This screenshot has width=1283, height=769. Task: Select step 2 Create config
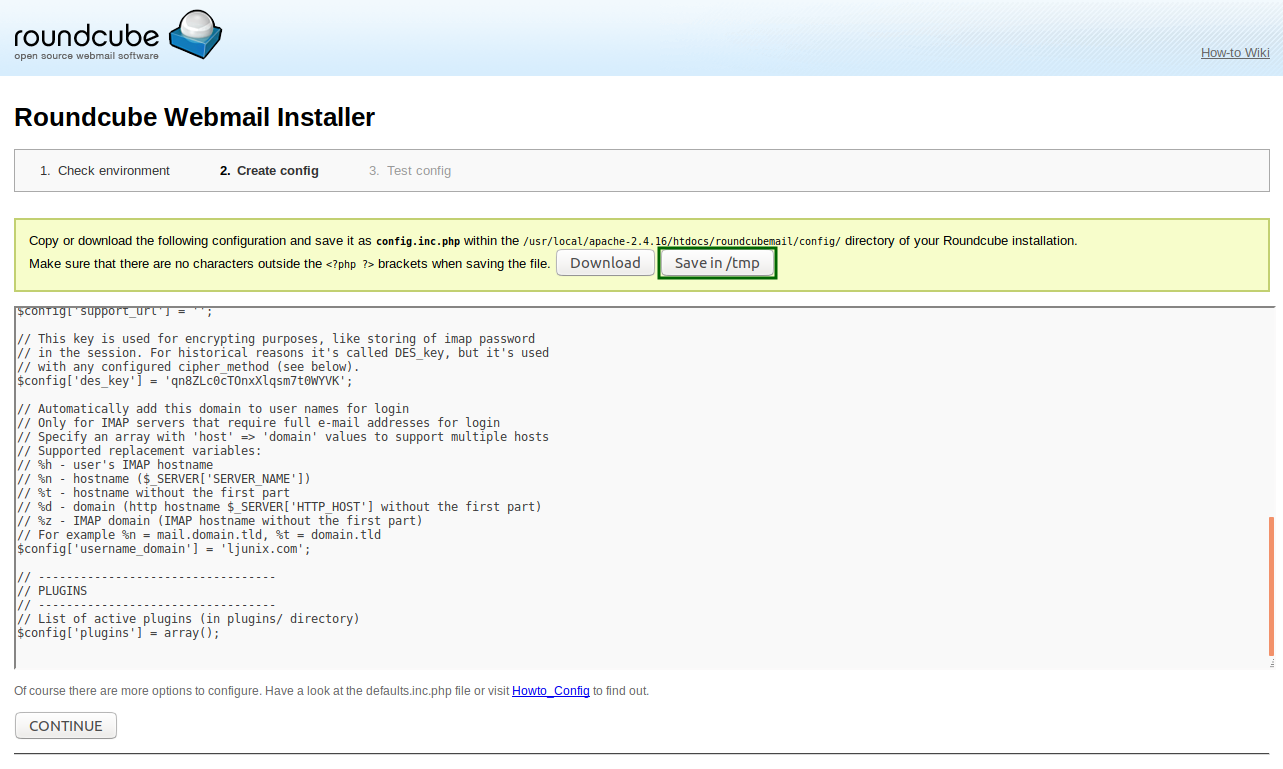(x=269, y=171)
